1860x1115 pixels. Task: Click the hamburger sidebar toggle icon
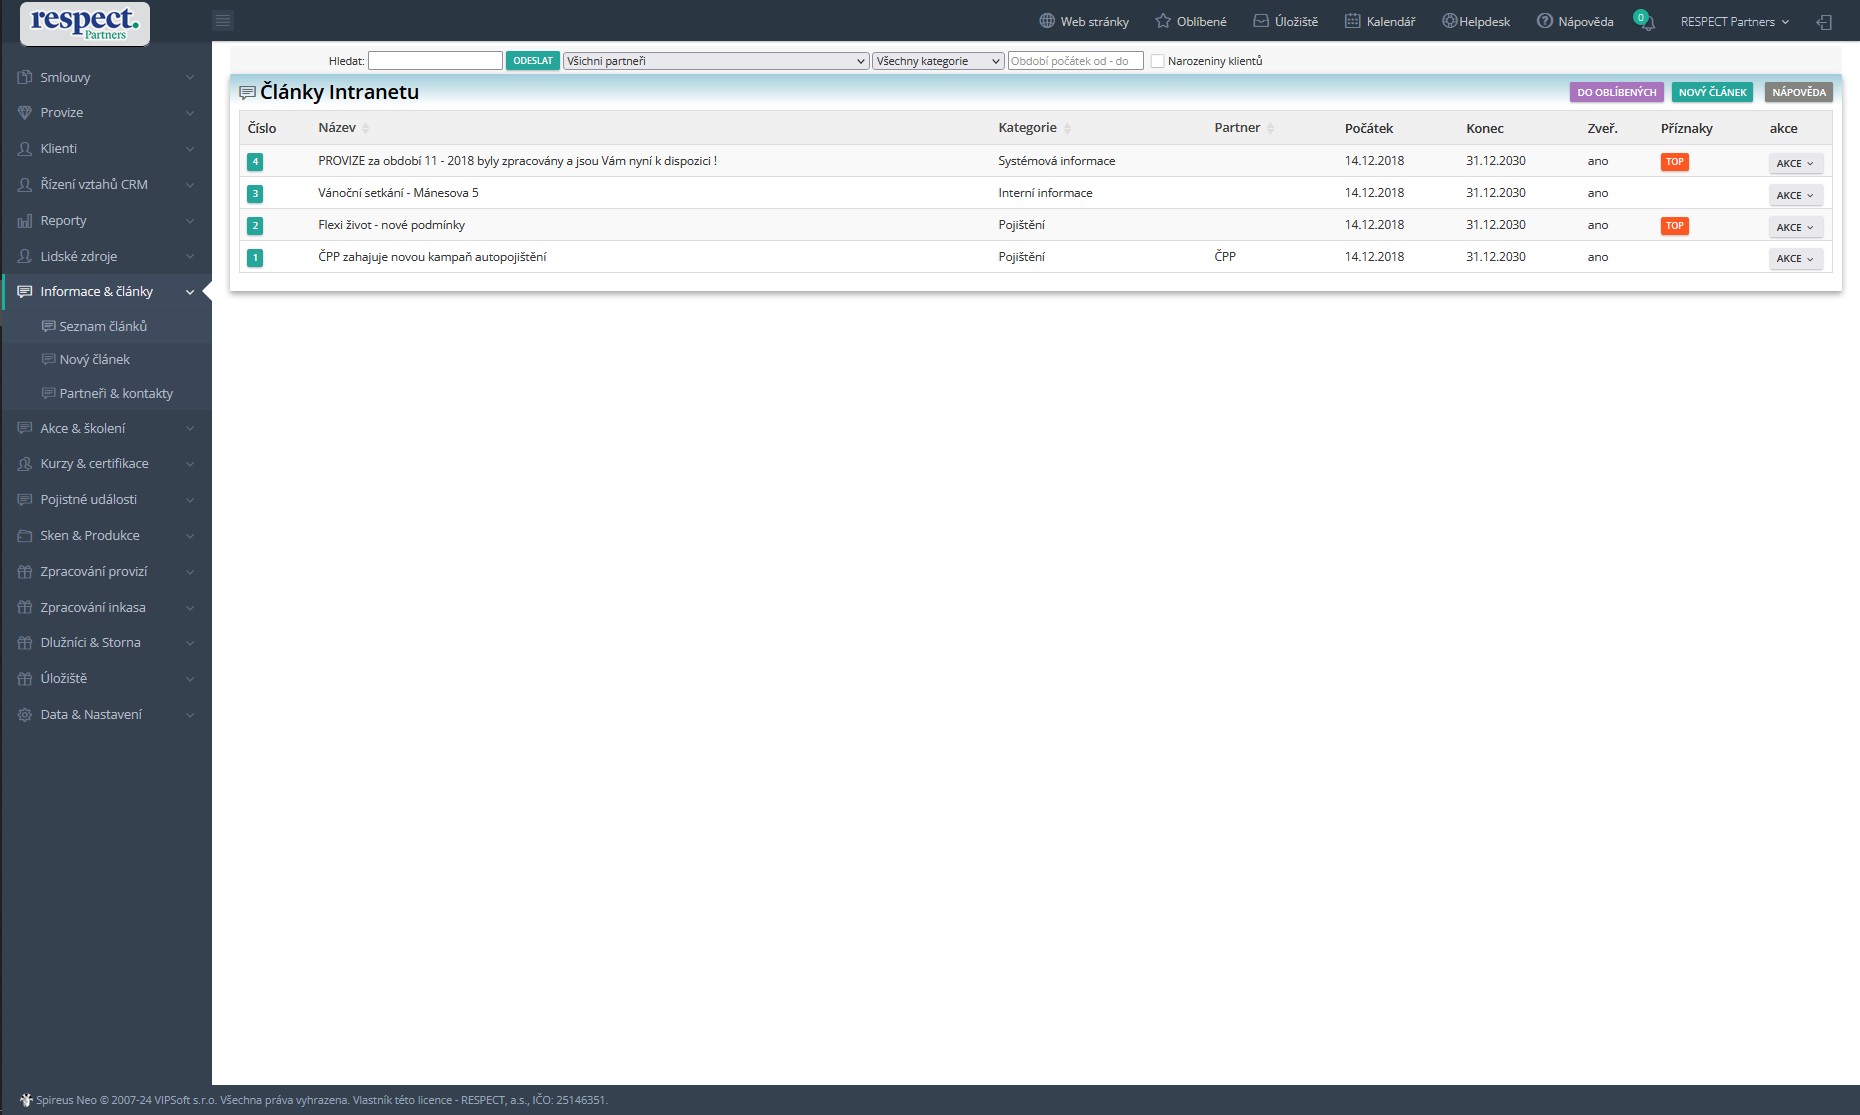tap(223, 21)
